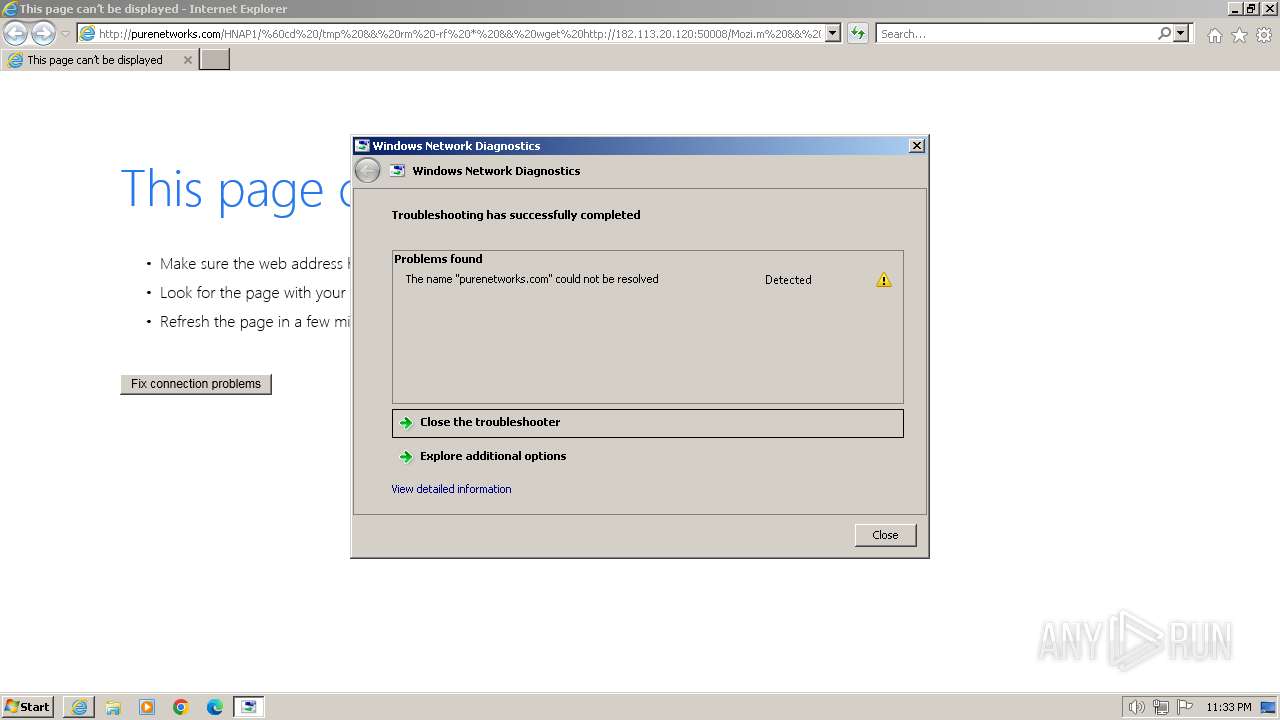Open the Tools gear icon
The image size is (1280, 720).
pyautogui.click(x=1264, y=35)
